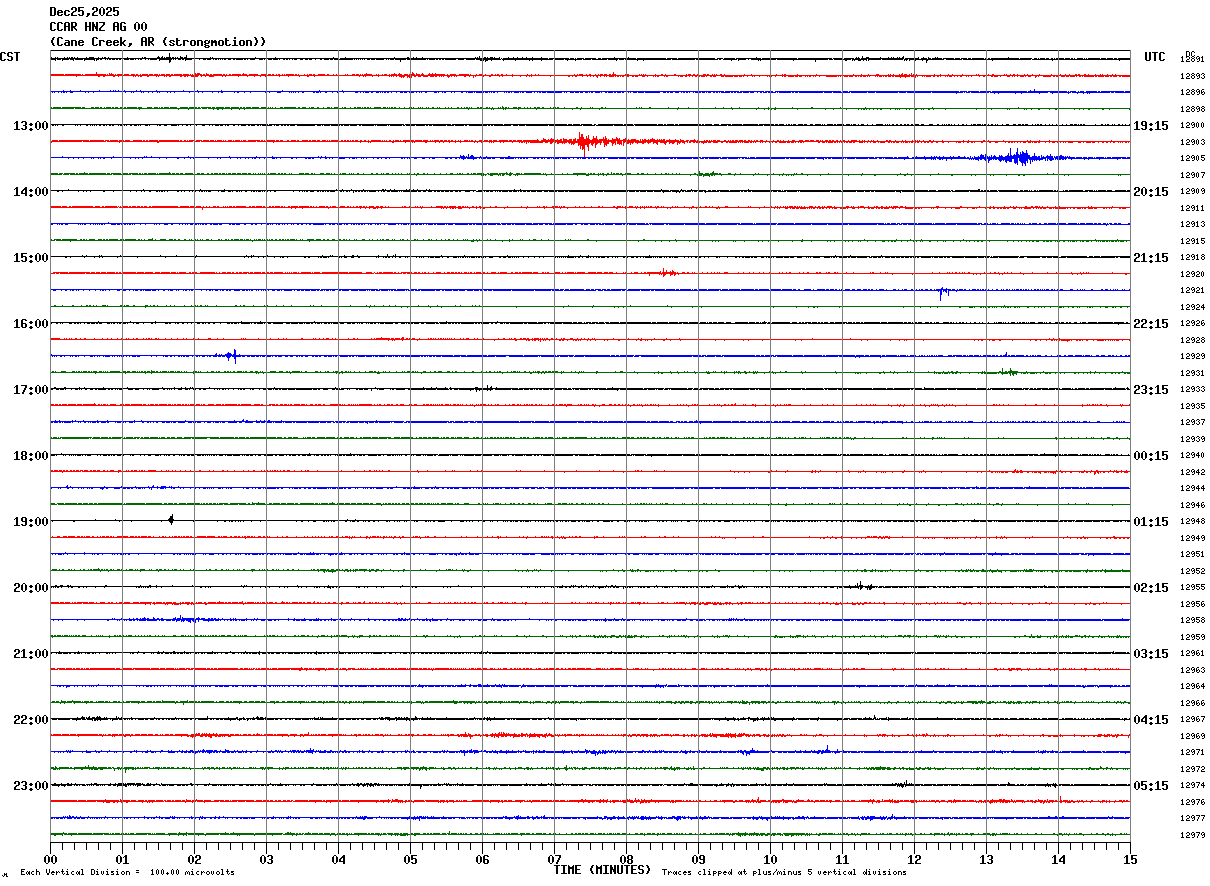The image size is (1210, 886).
Task: Click the Dec25,2025 date header
Action: [x=83, y=12]
